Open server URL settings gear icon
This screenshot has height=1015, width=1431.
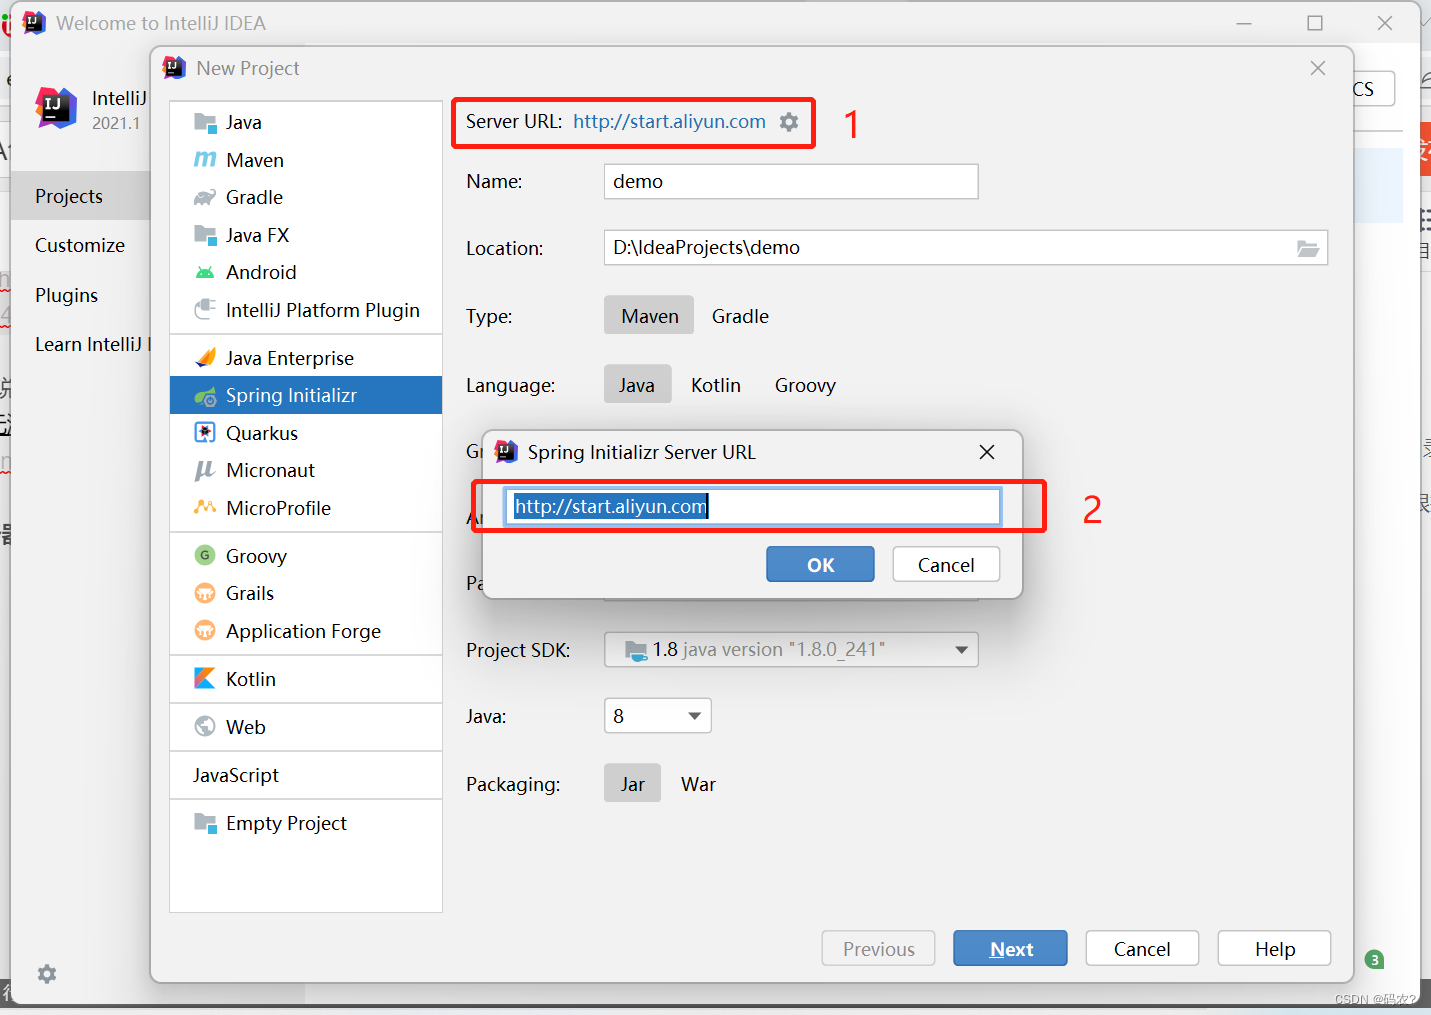click(789, 122)
